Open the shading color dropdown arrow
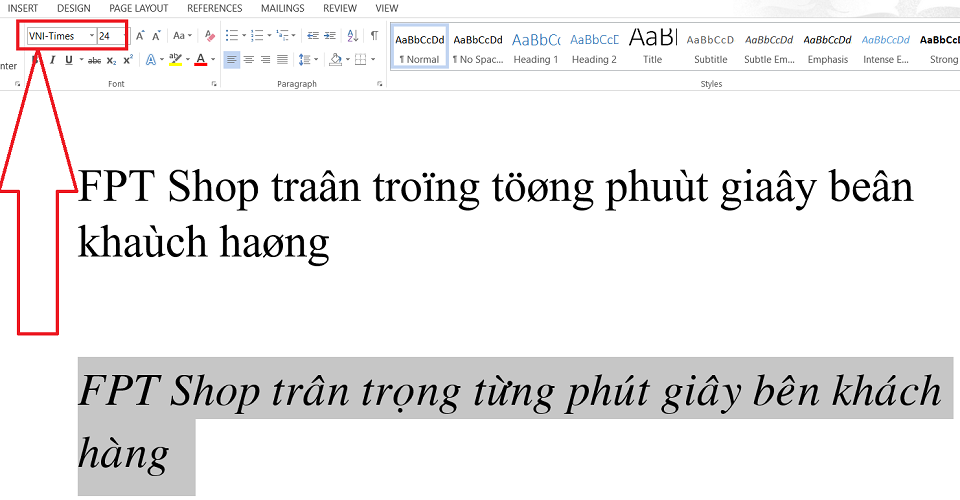The width and height of the screenshot is (960, 500). pos(347,60)
